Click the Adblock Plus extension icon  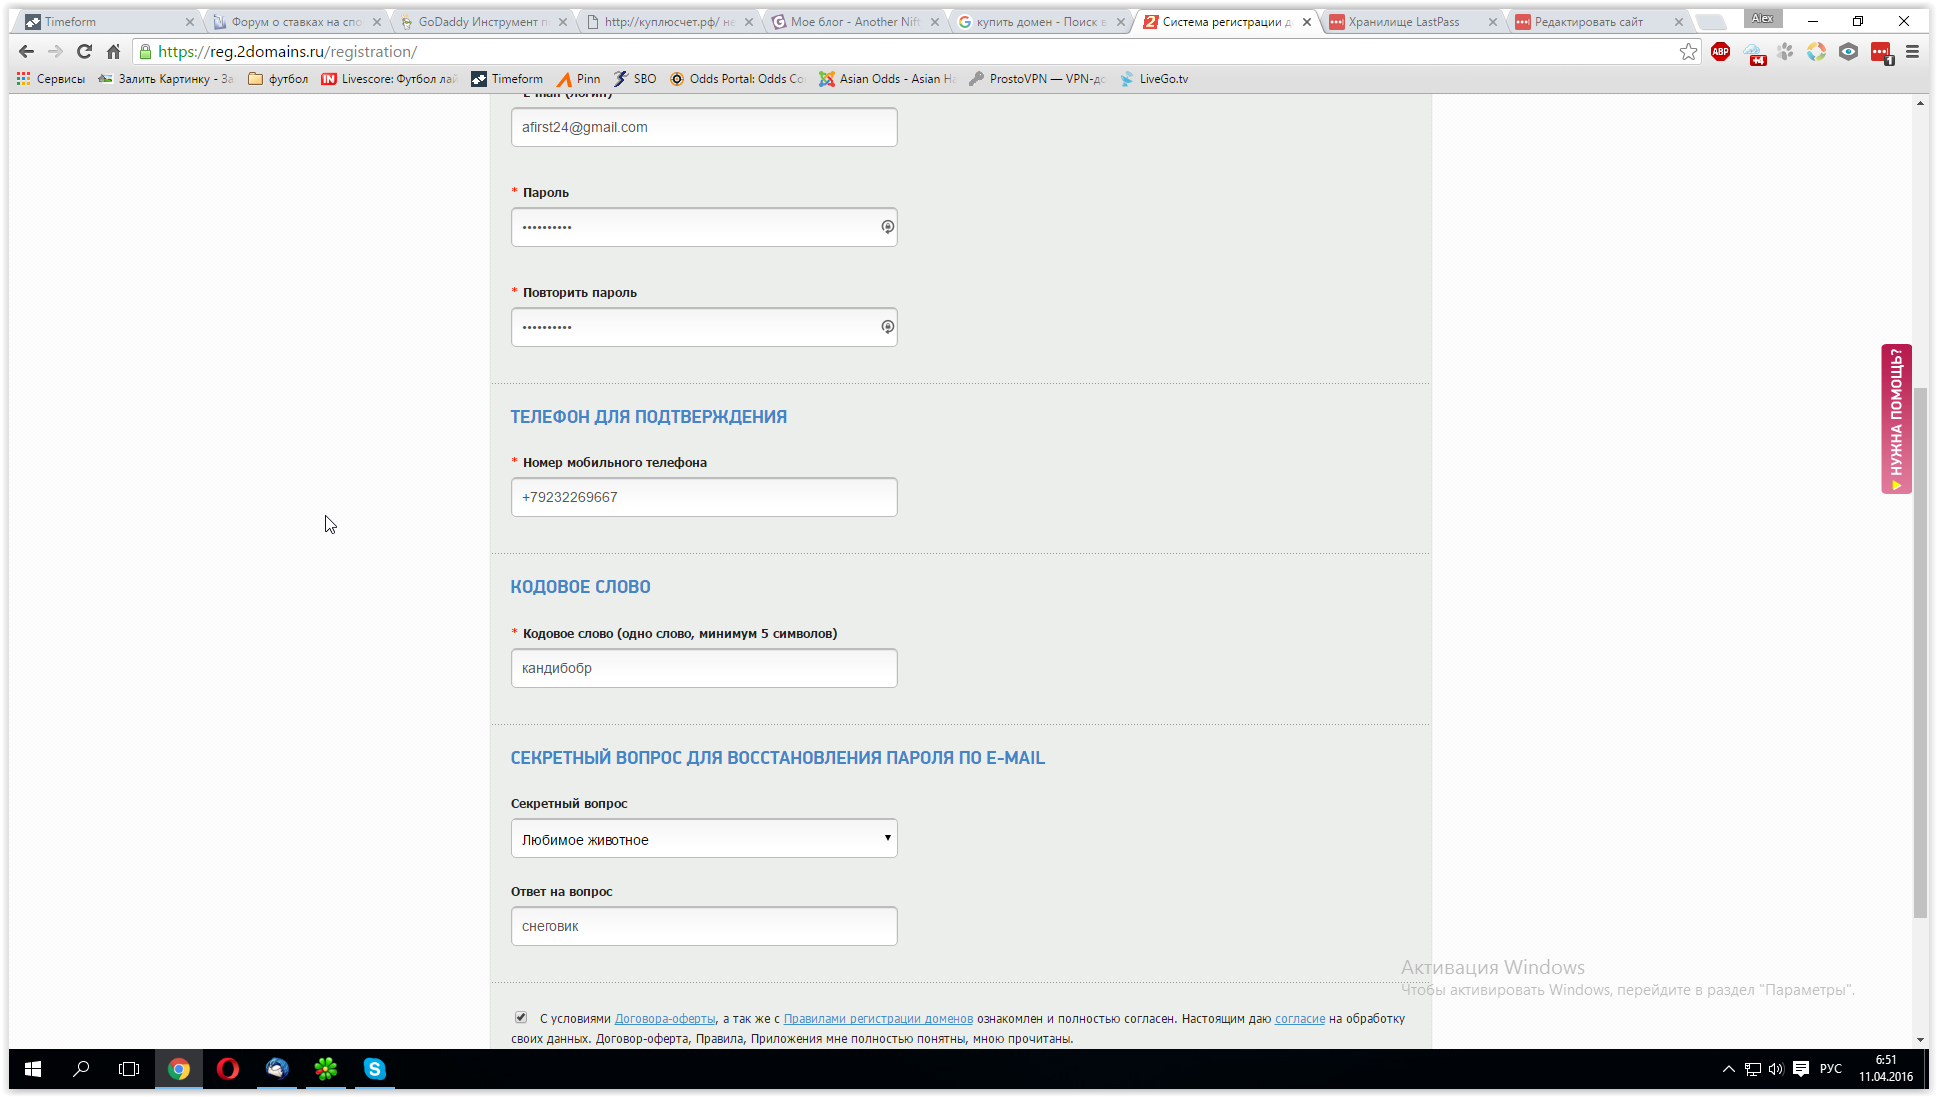[x=1720, y=52]
